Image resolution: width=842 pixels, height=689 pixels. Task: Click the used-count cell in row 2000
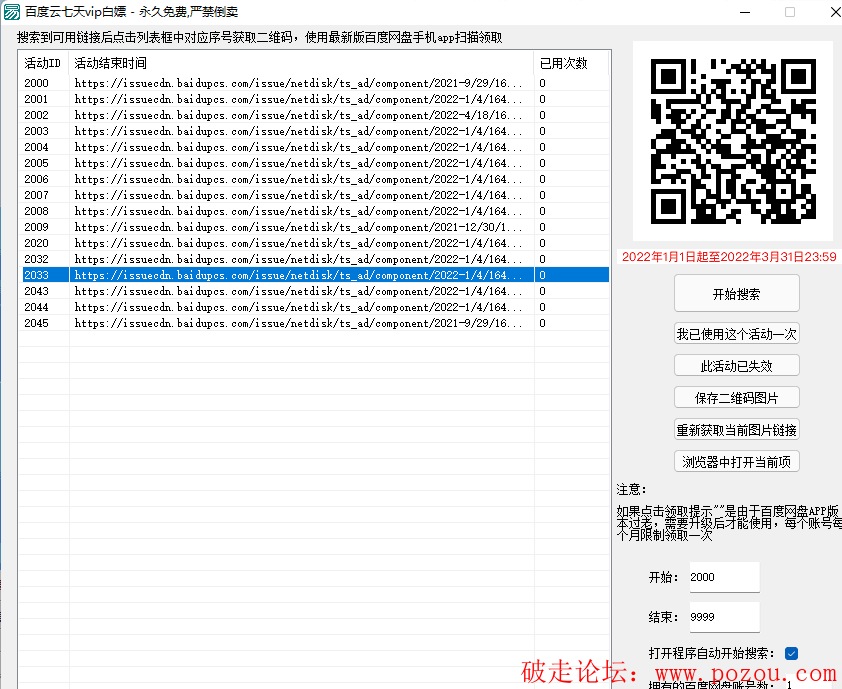tap(571, 83)
